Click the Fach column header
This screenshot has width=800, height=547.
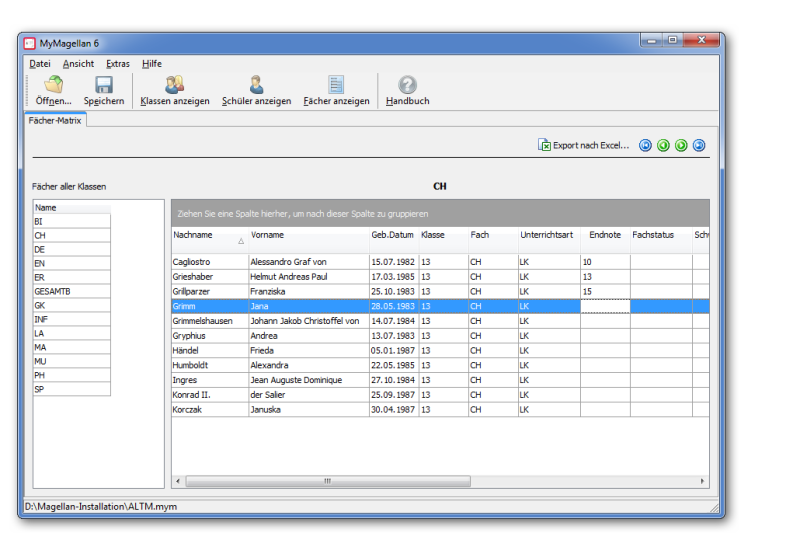click(493, 239)
